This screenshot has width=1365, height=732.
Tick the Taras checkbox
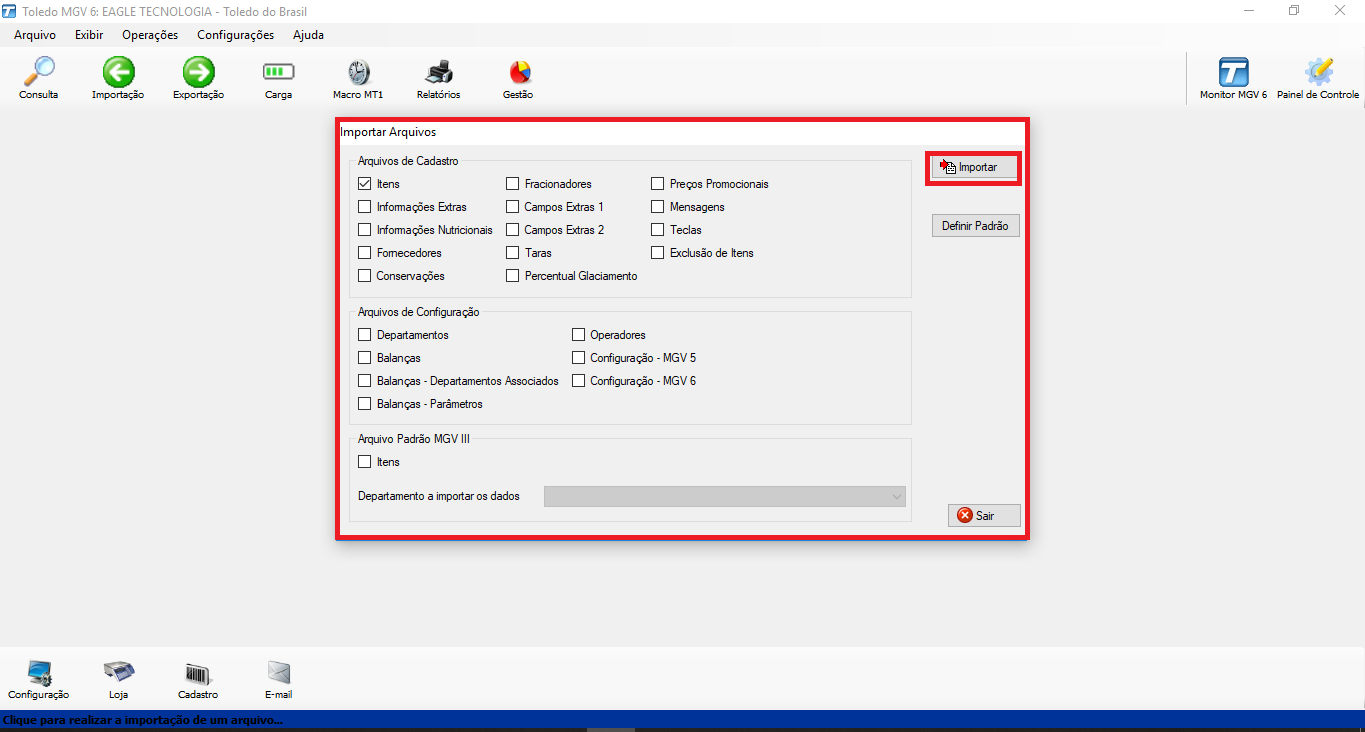pos(512,253)
